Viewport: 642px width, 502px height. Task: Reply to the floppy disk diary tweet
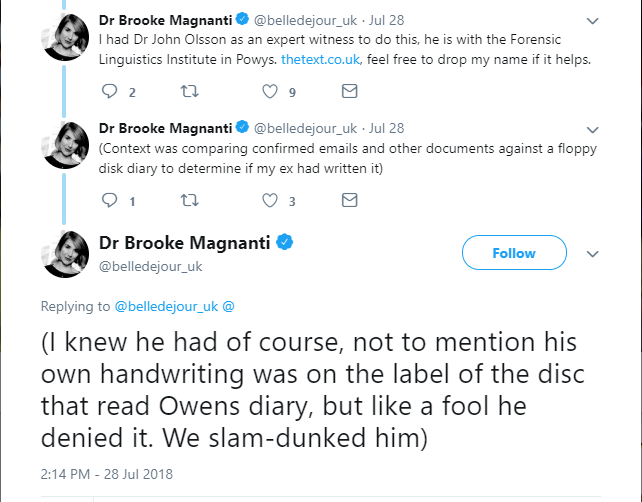(111, 200)
